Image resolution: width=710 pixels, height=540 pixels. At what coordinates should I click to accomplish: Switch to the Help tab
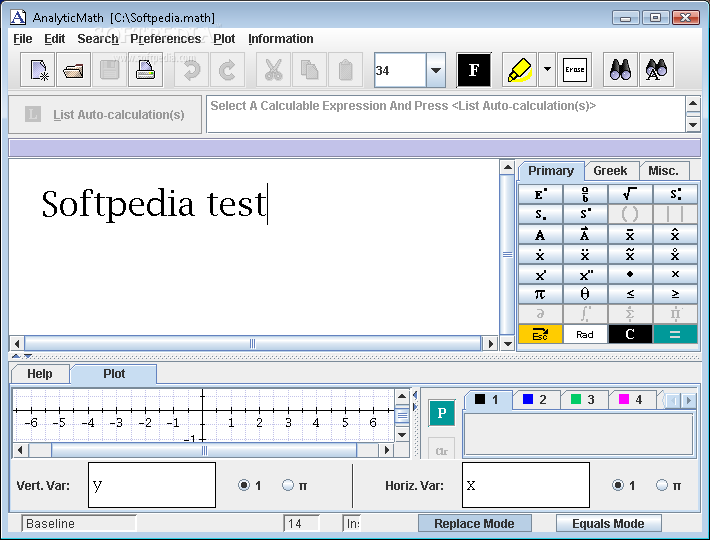point(40,374)
